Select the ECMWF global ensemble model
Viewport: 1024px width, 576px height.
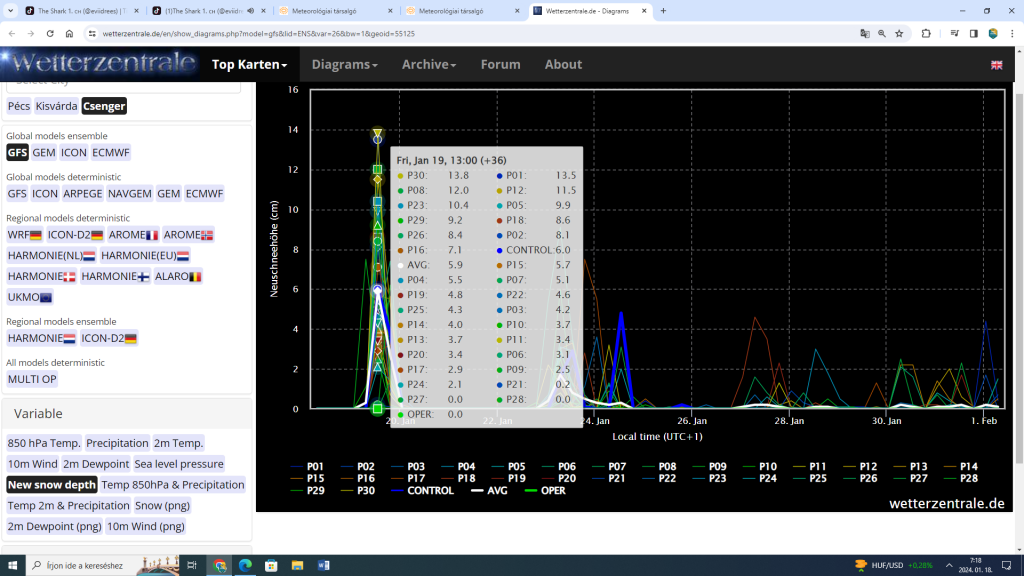point(111,152)
